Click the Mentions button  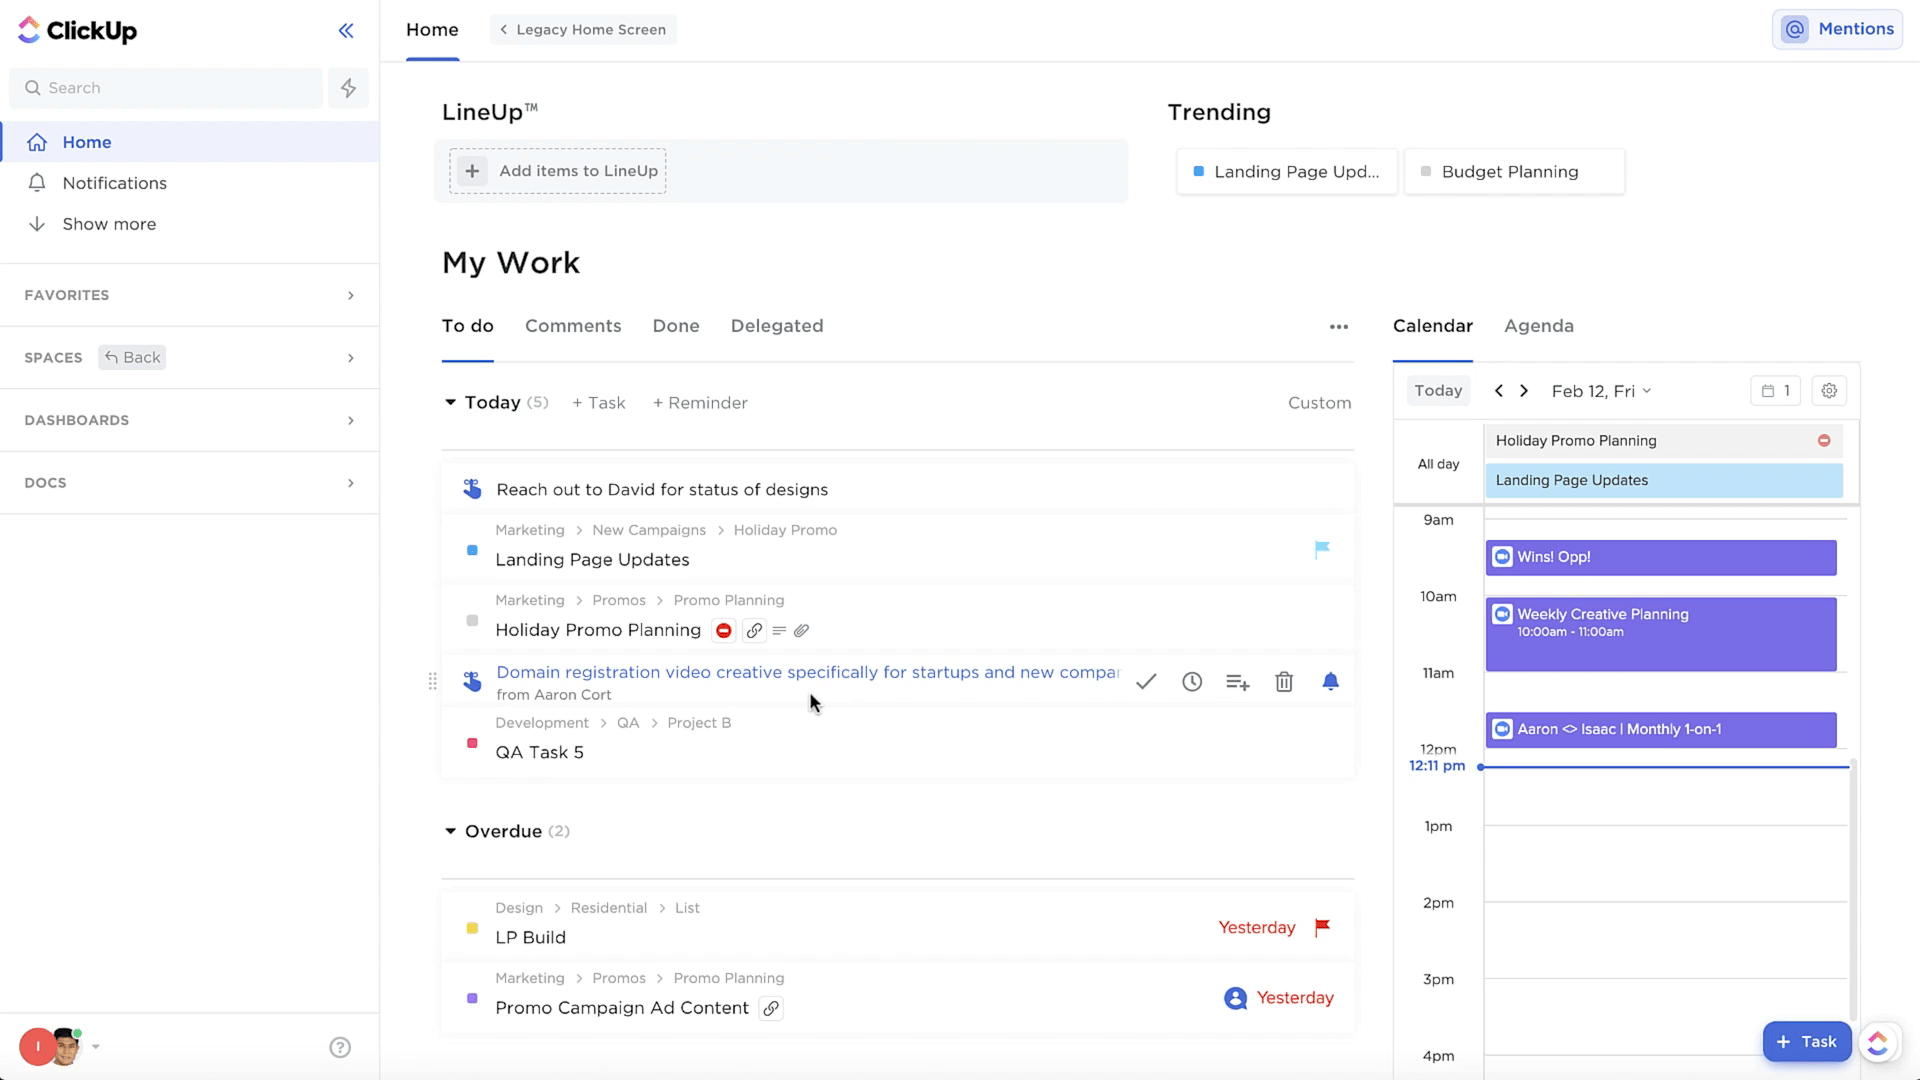(1838, 29)
